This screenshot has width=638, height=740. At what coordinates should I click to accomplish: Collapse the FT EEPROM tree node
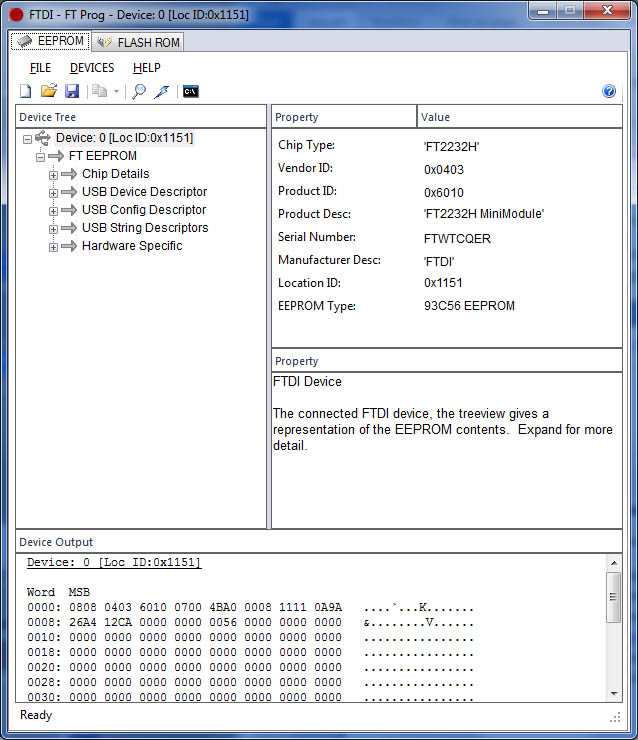[x=41, y=157]
